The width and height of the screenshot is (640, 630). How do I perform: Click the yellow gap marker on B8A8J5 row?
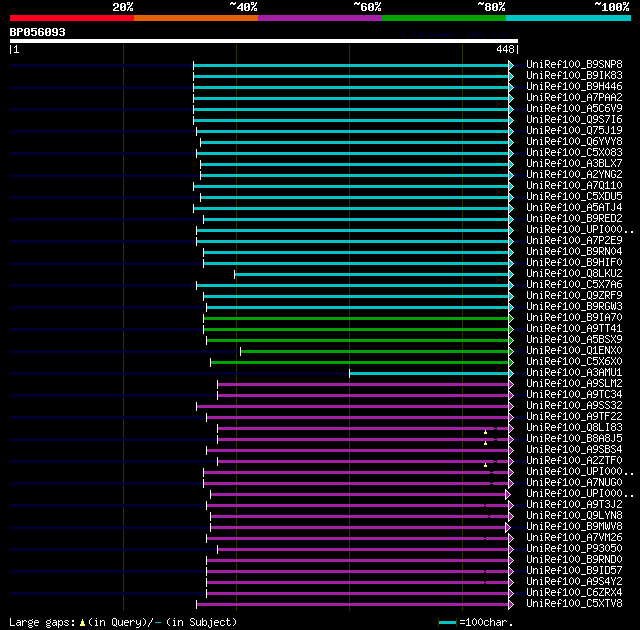click(485, 443)
